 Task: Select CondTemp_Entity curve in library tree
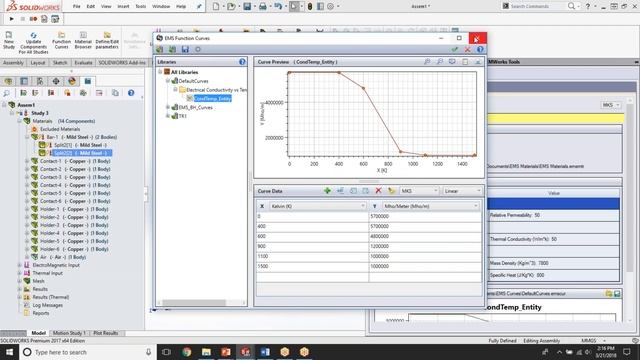(x=212, y=98)
